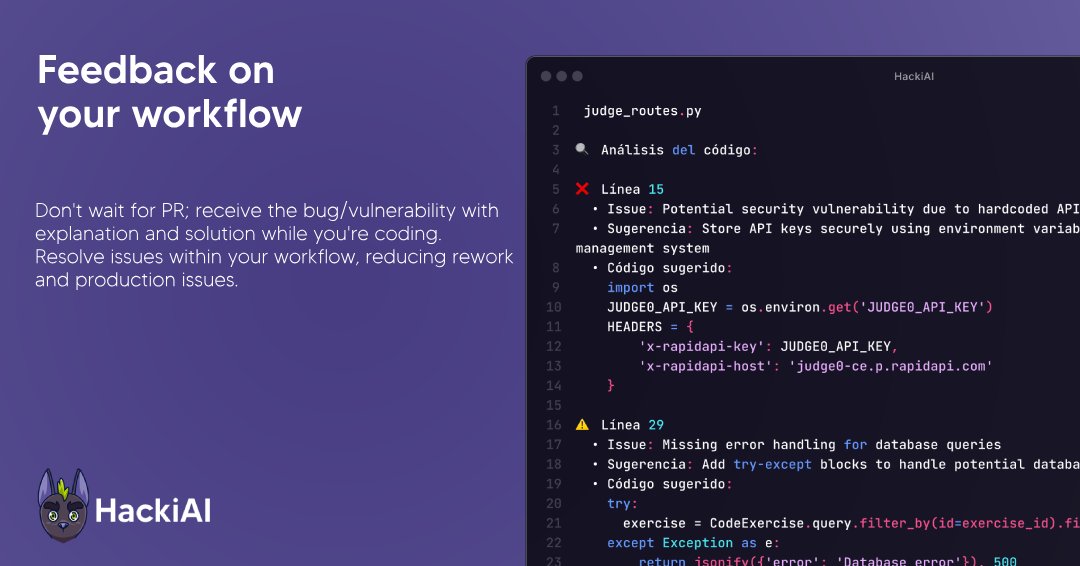Click the 'x-rapidapi-key' code line
Viewport: 1080px width, 566px height.
pyautogui.click(x=769, y=346)
